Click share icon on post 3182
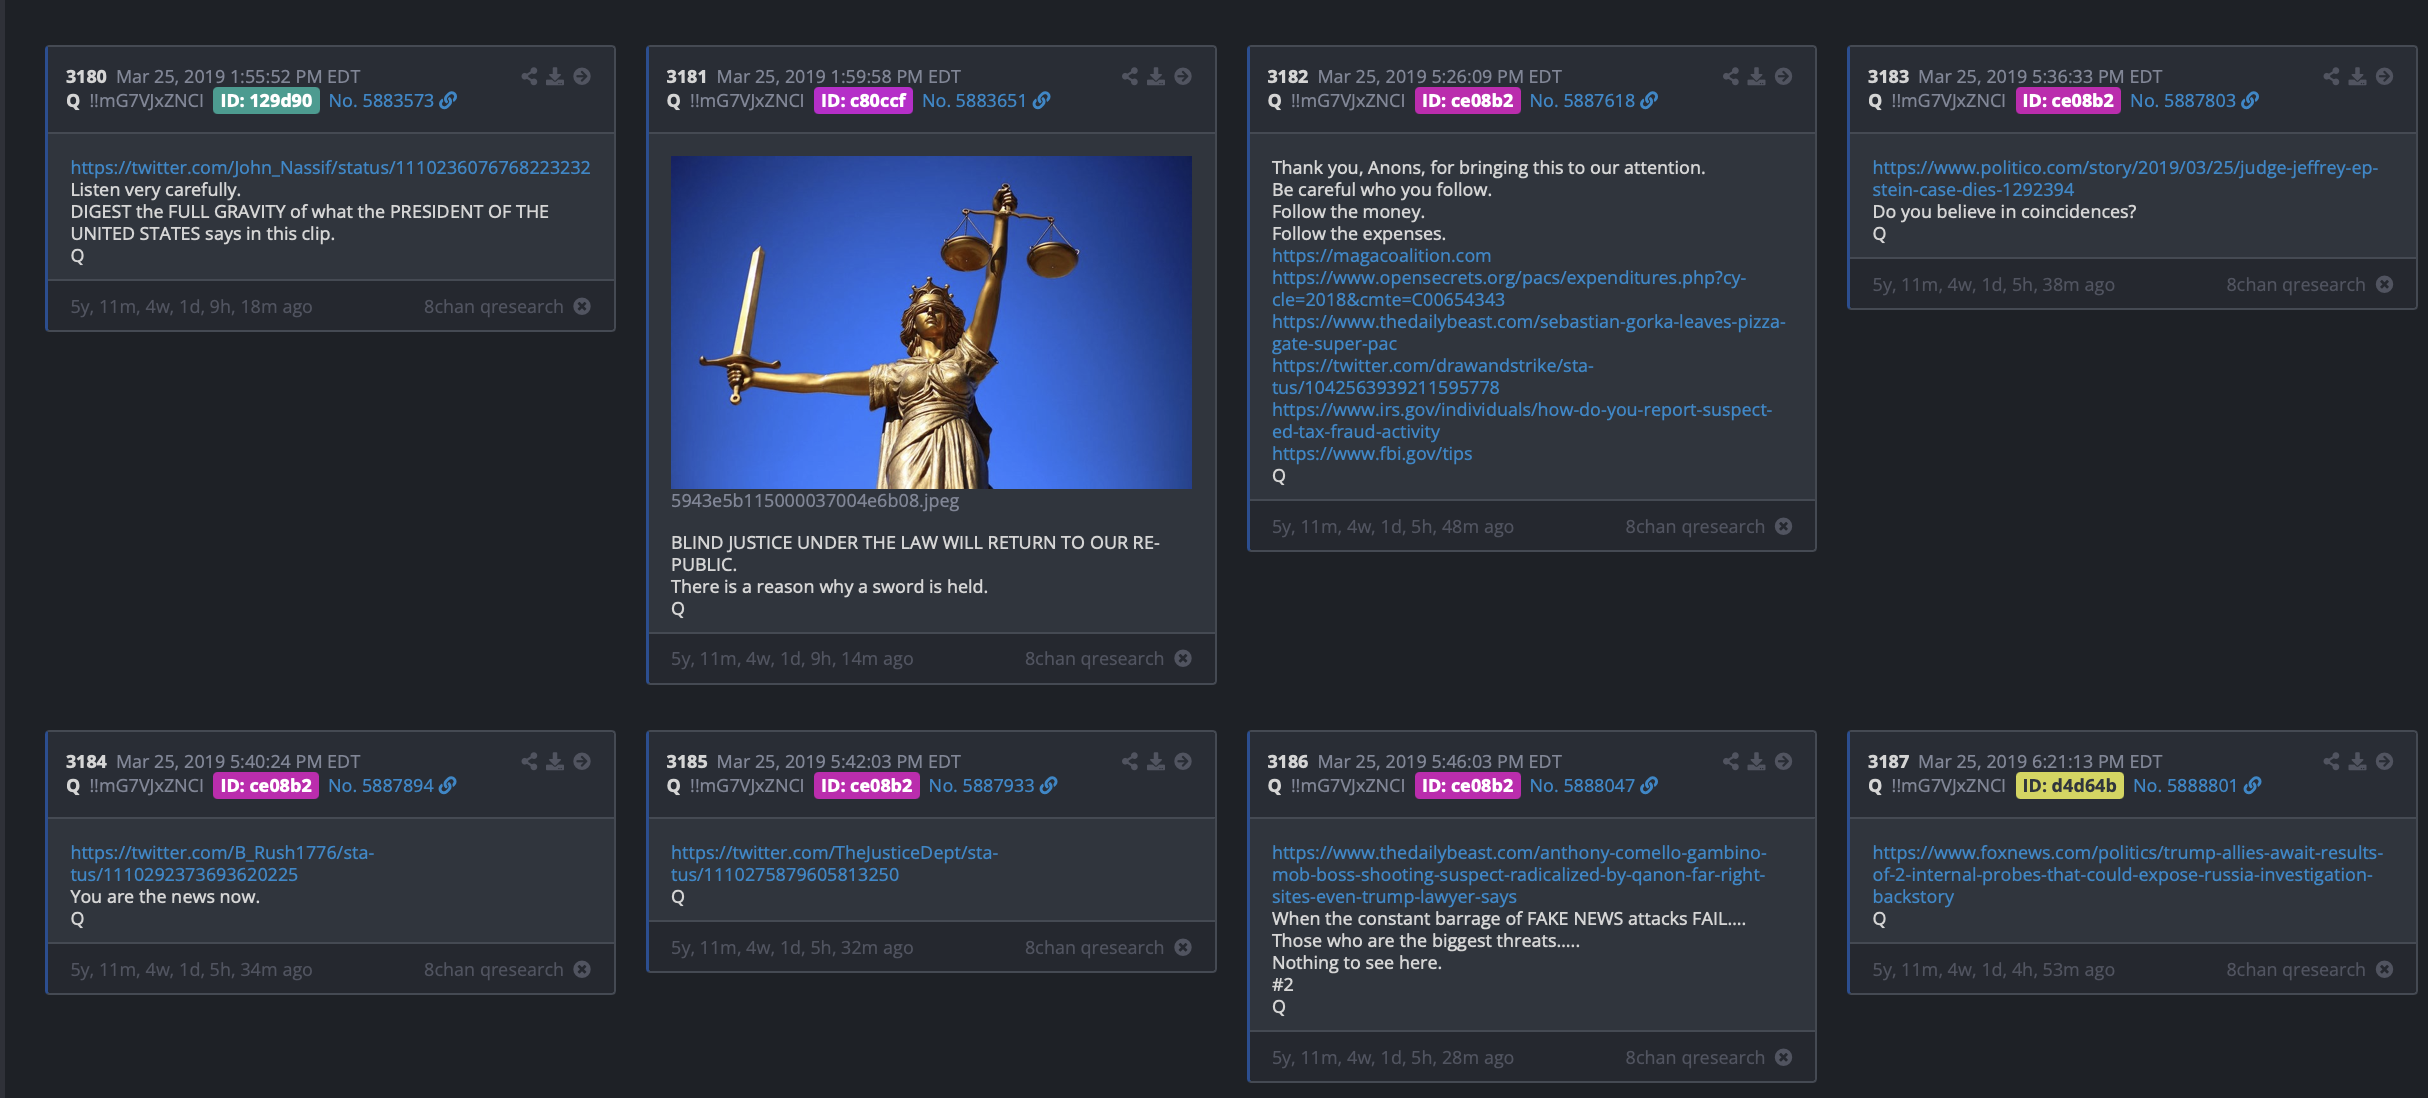 coord(1731,76)
